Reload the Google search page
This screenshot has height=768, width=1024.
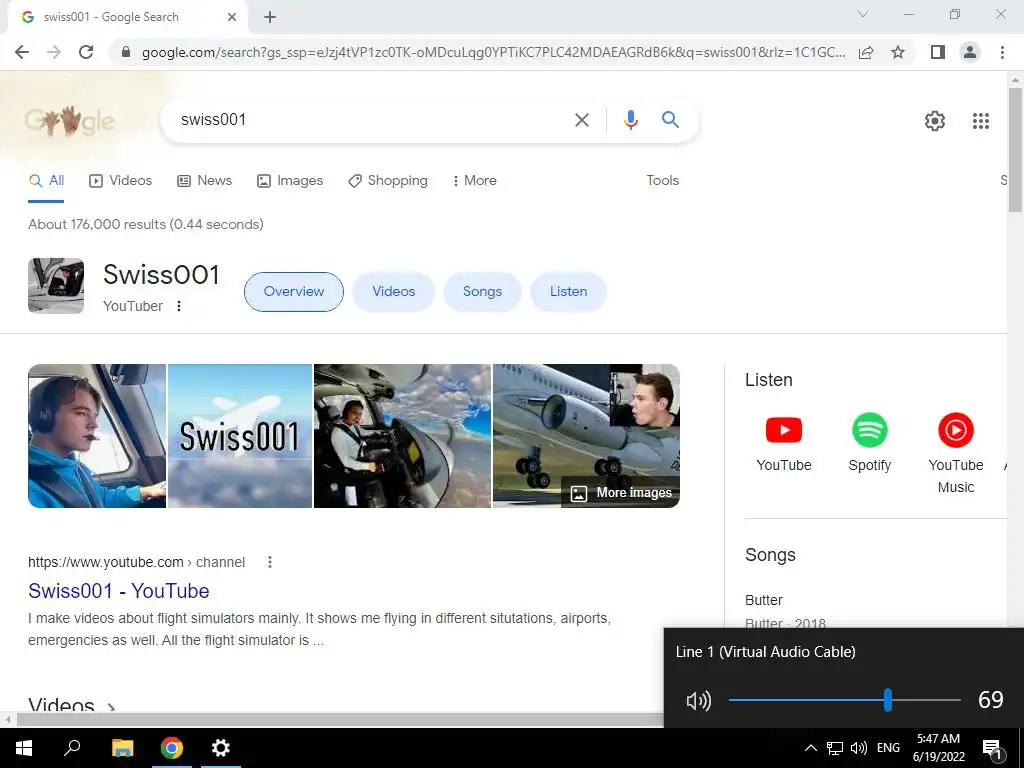coord(86,52)
